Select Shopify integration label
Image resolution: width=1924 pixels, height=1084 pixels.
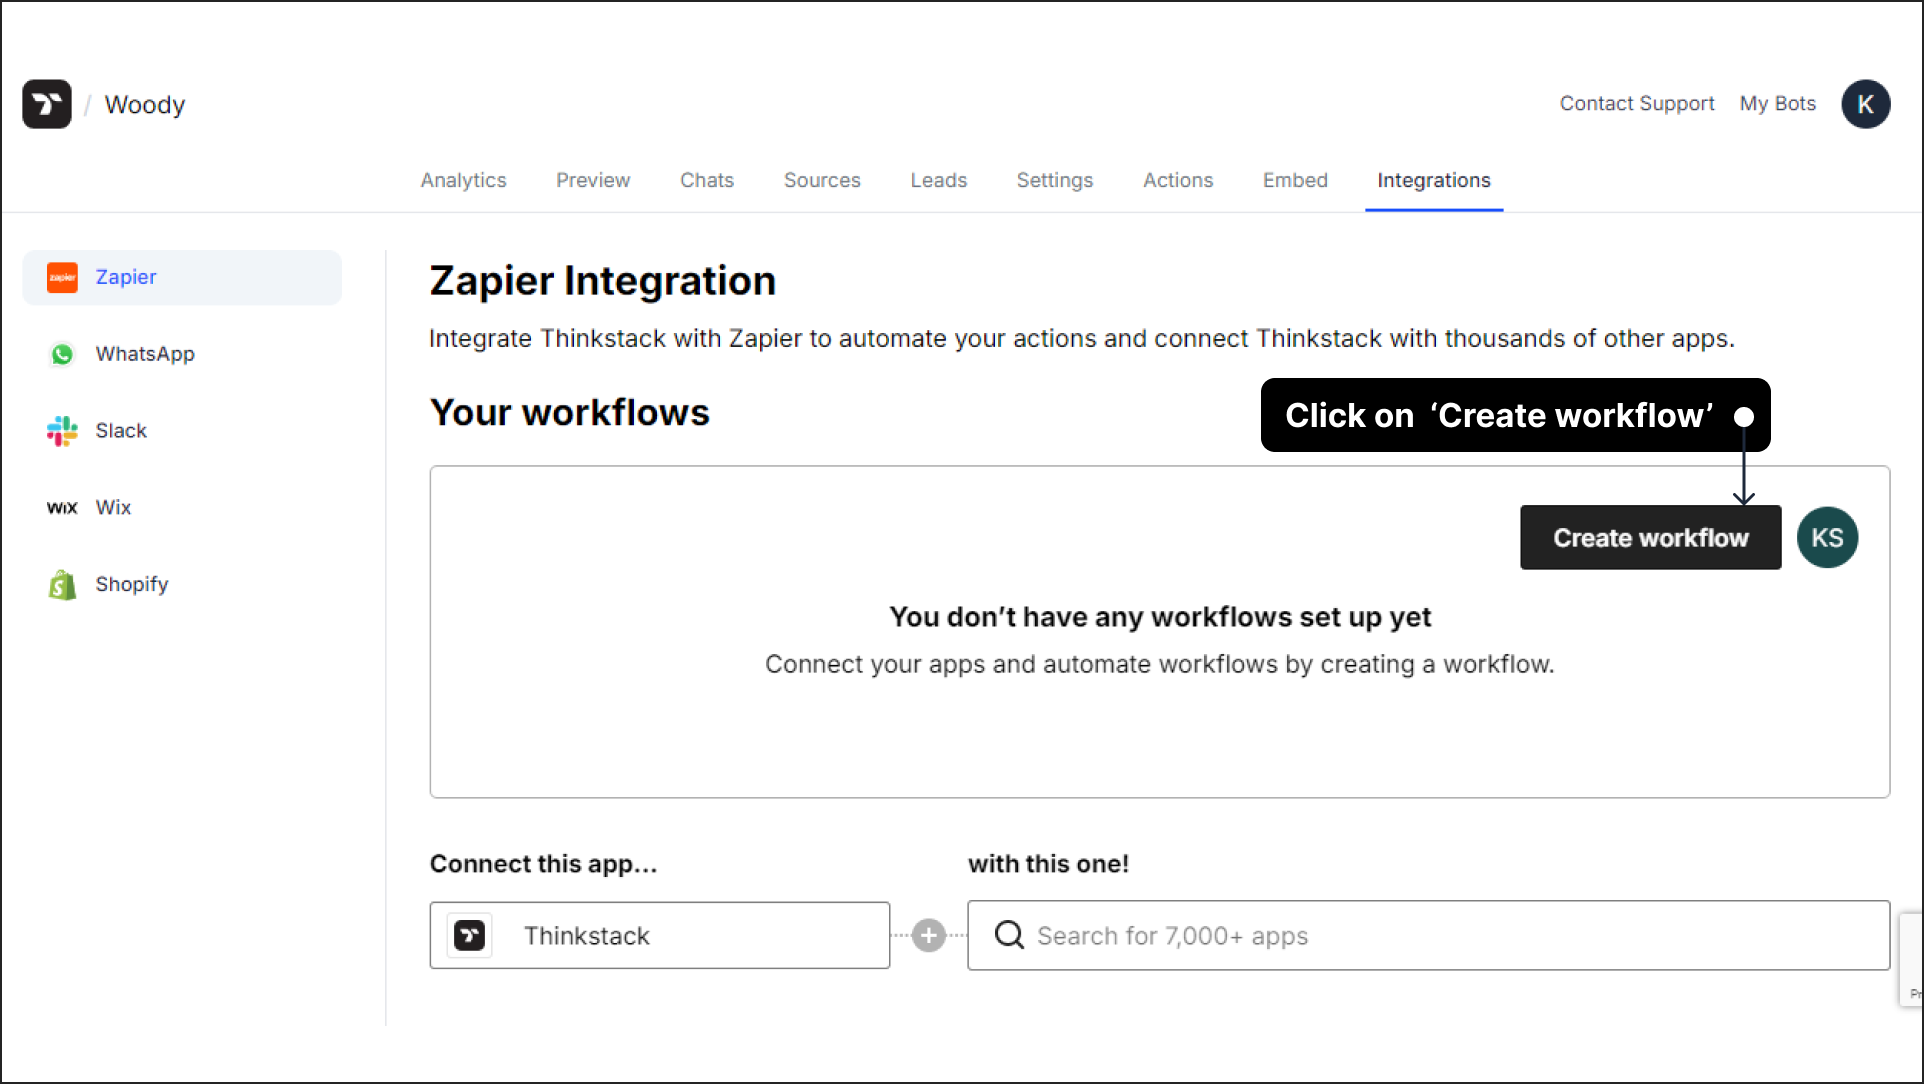pos(131,585)
